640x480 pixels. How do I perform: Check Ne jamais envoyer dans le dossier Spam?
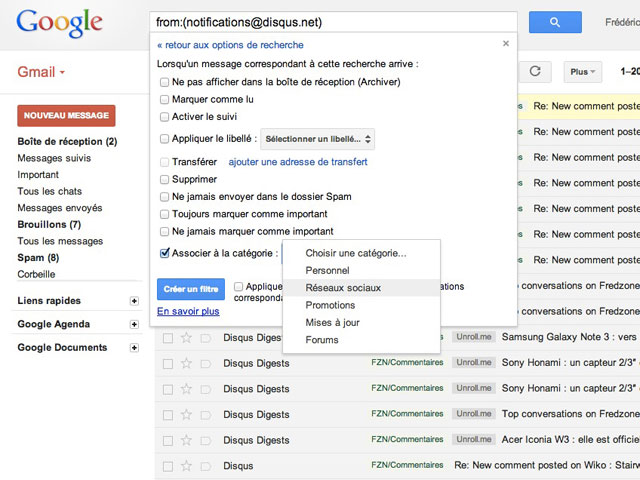(x=164, y=197)
